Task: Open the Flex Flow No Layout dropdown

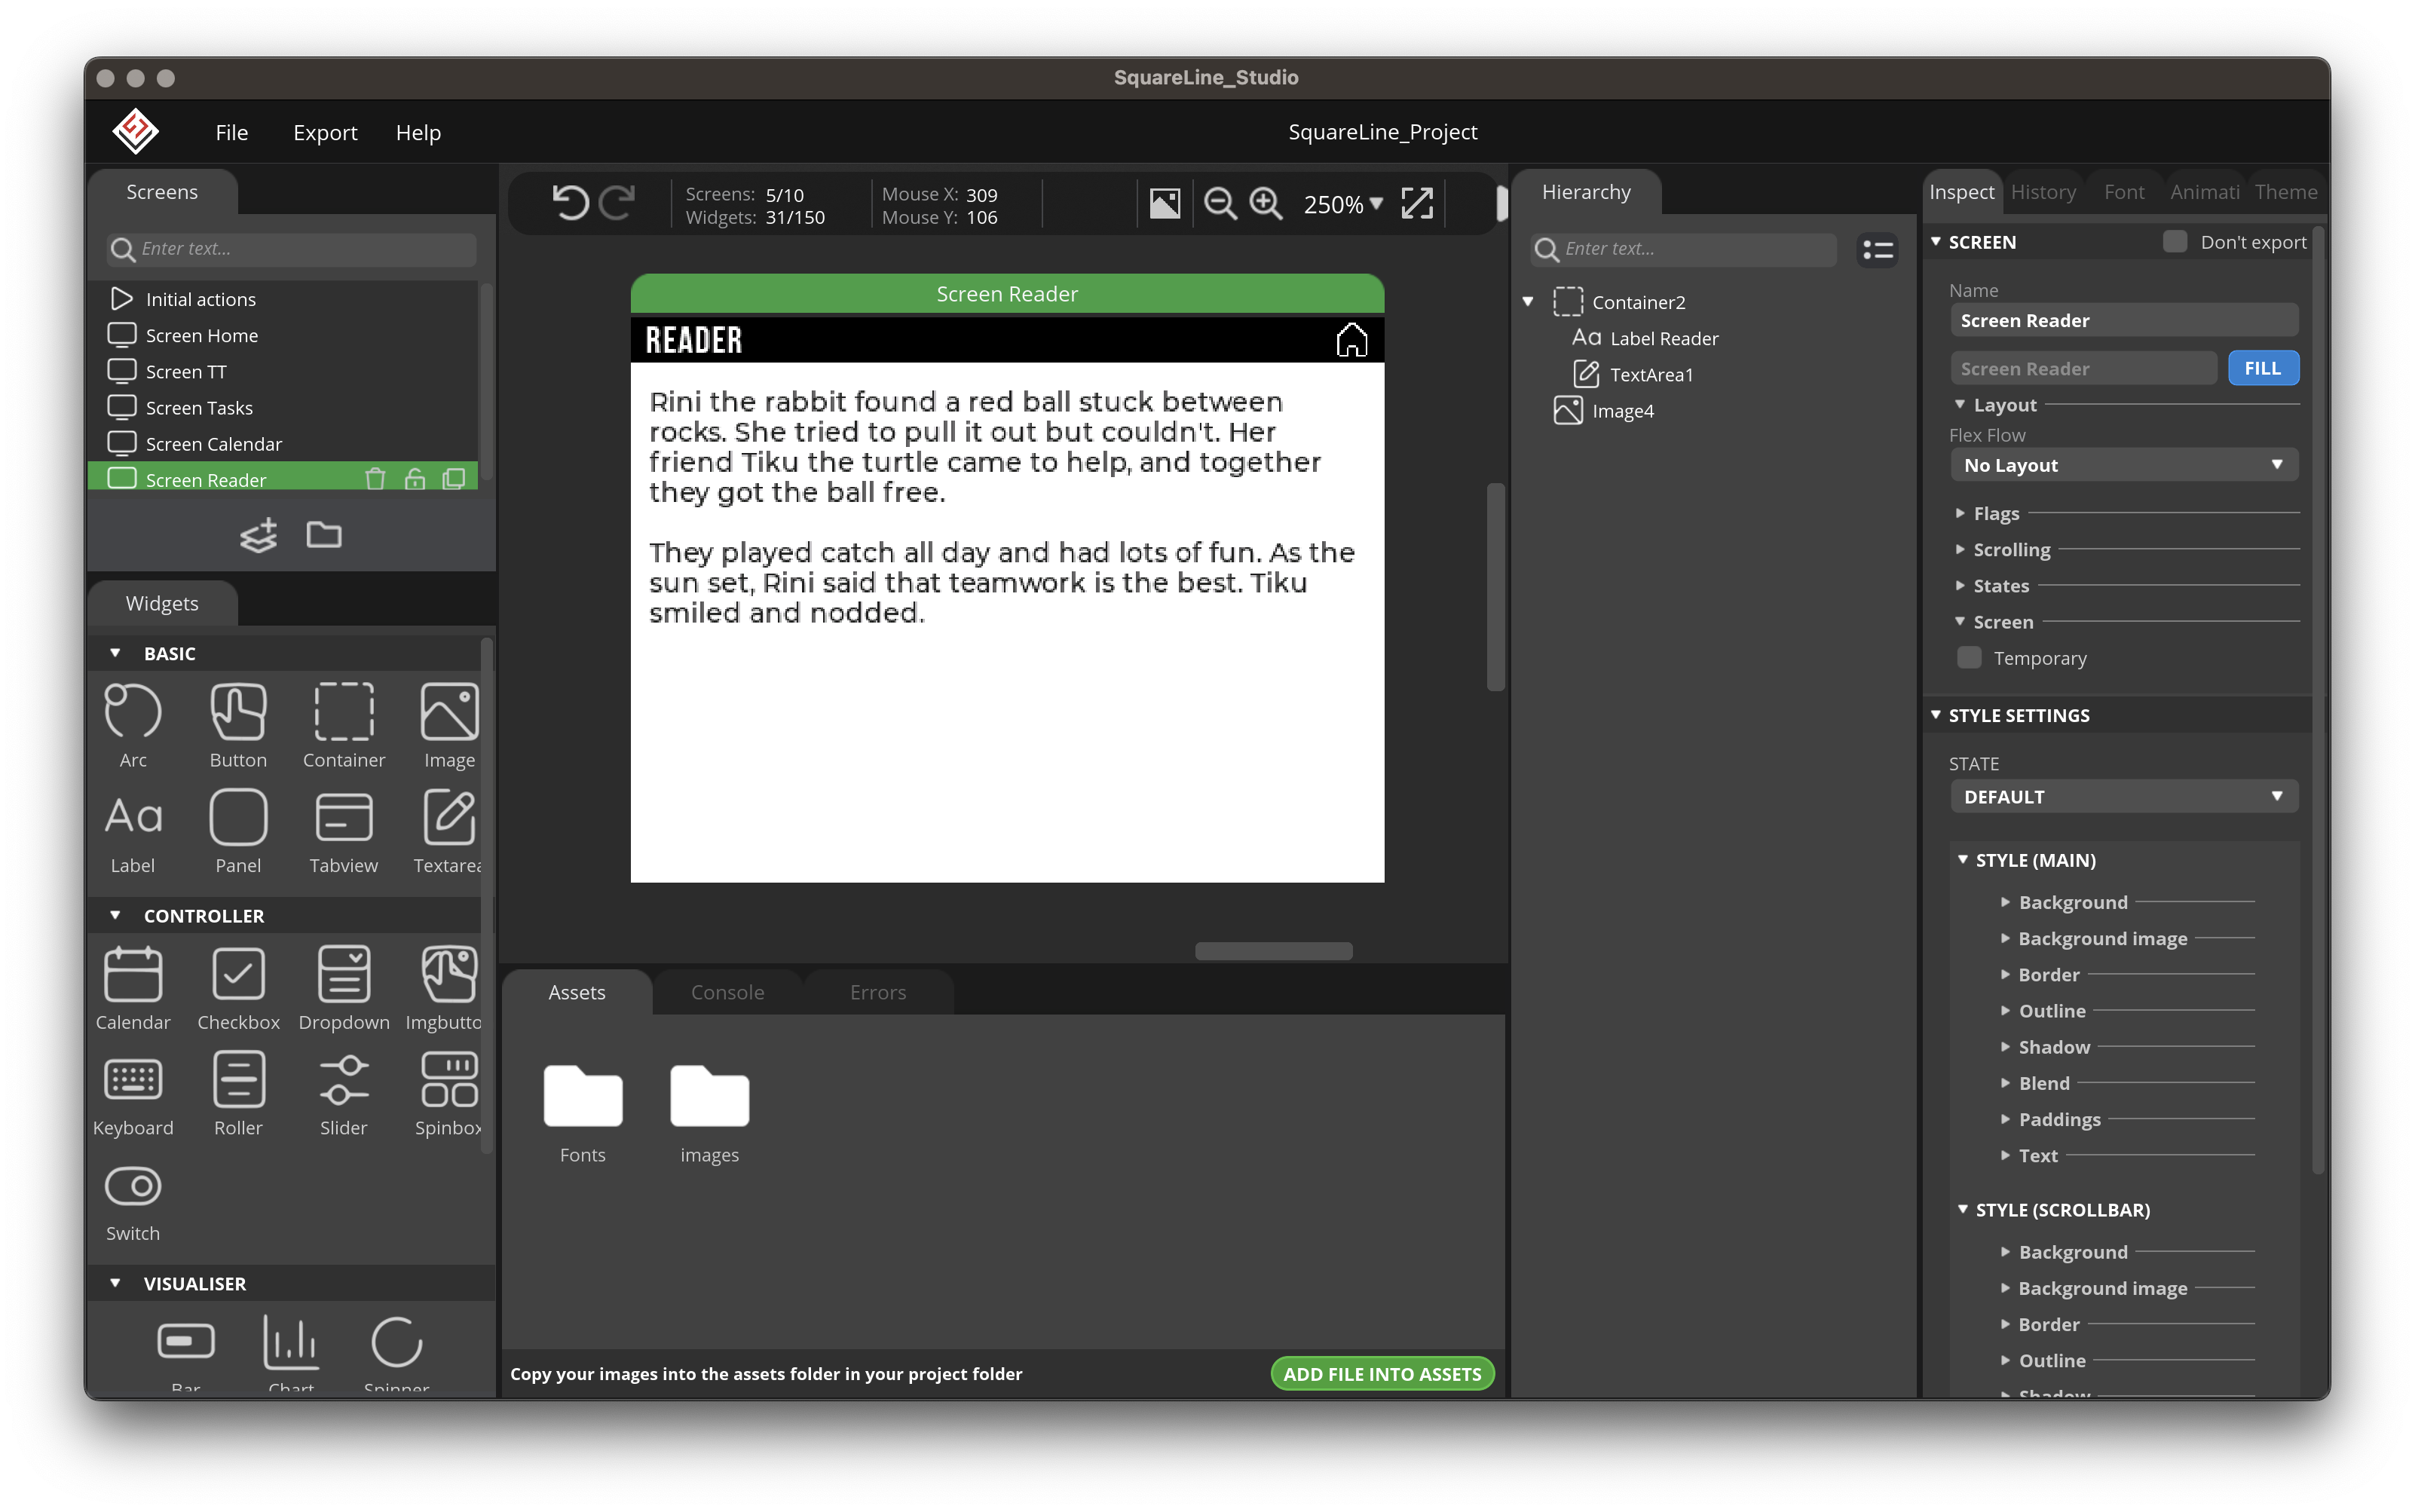Action: point(2123,465)
